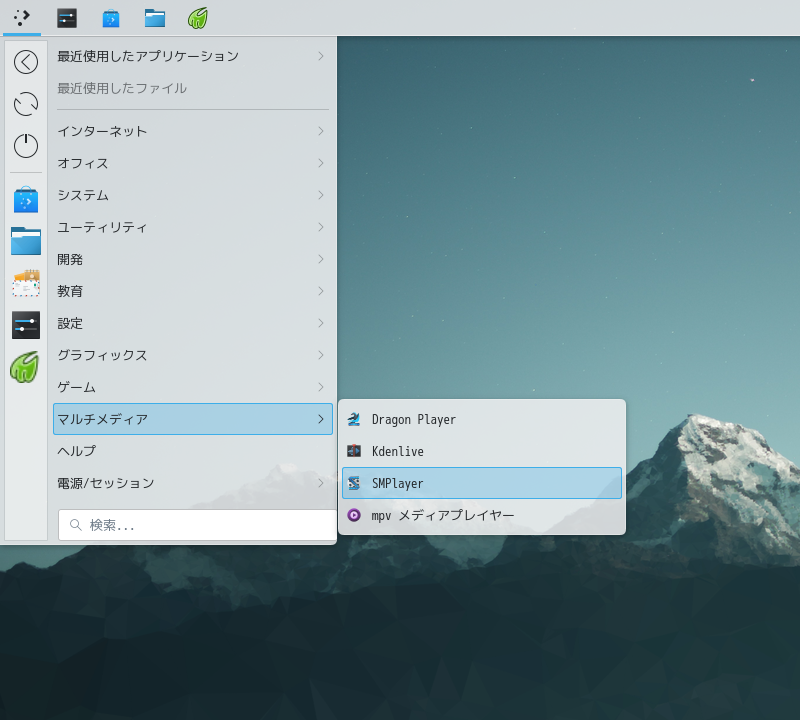Expand arrow beside ユーティリティ
Screen dimensions: 800x720
tap(321, 227)
